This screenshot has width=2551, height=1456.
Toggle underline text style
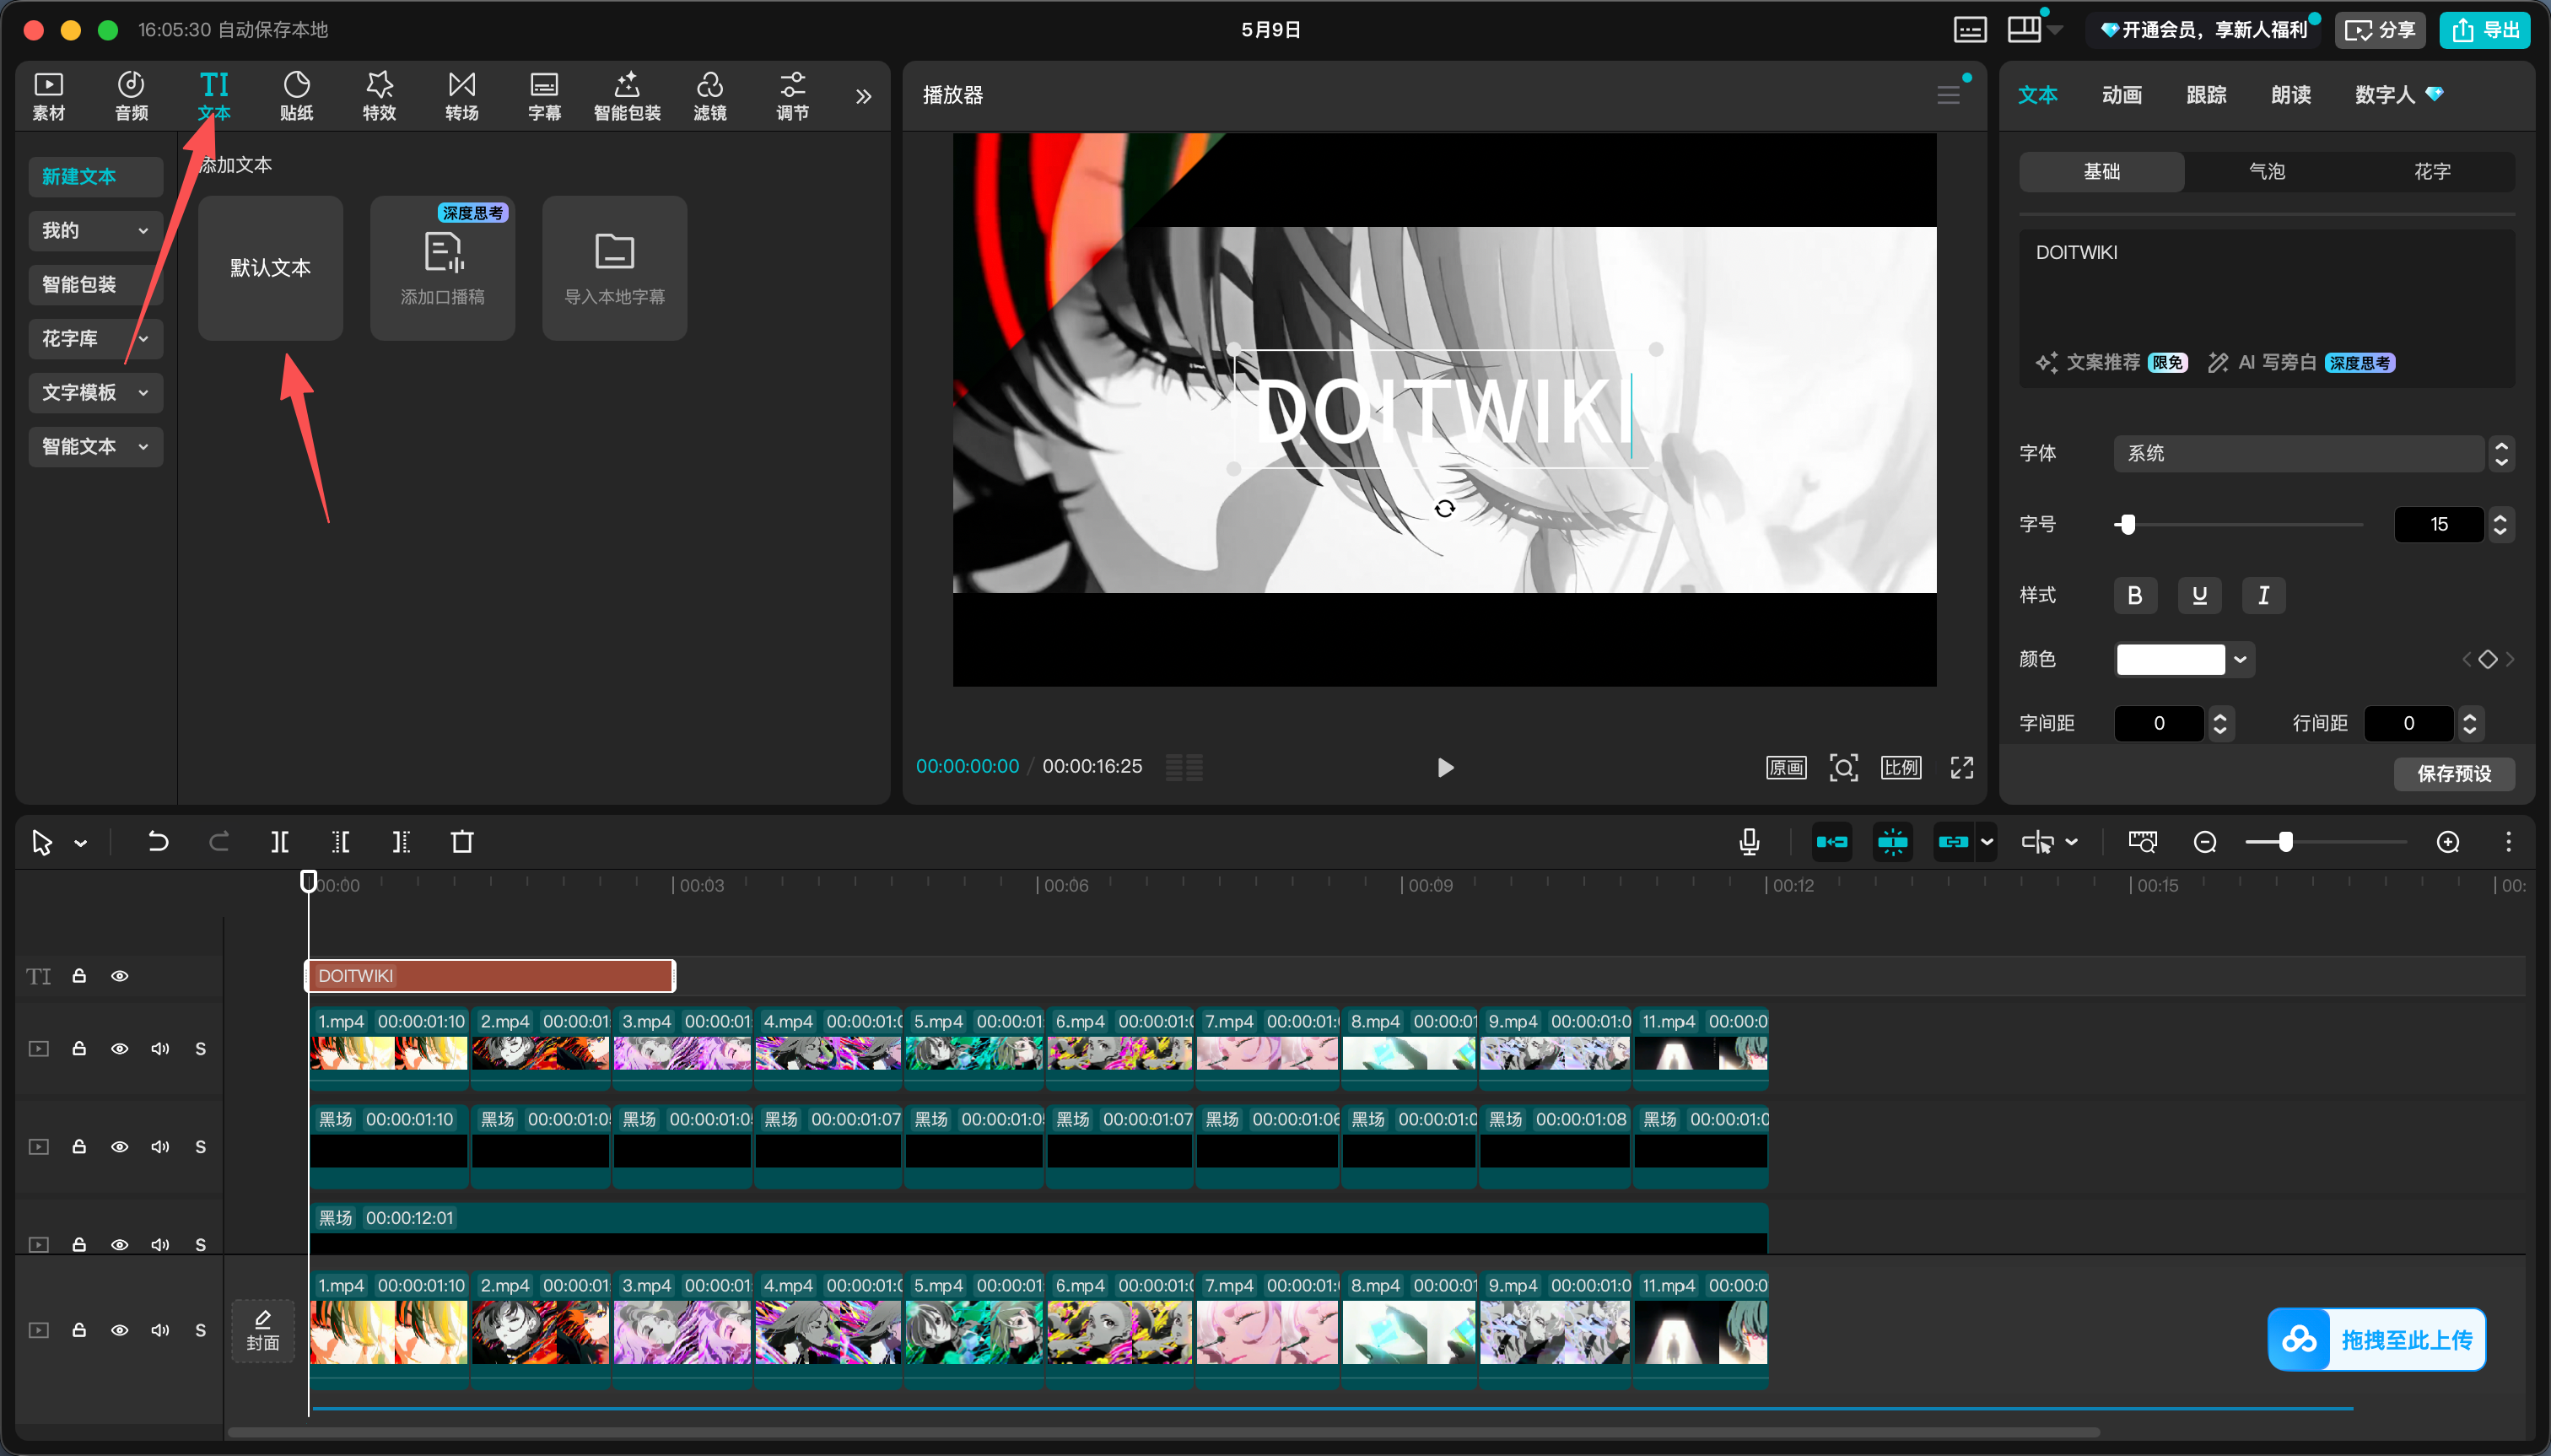pyautogui.click(x=2199, y=595)
